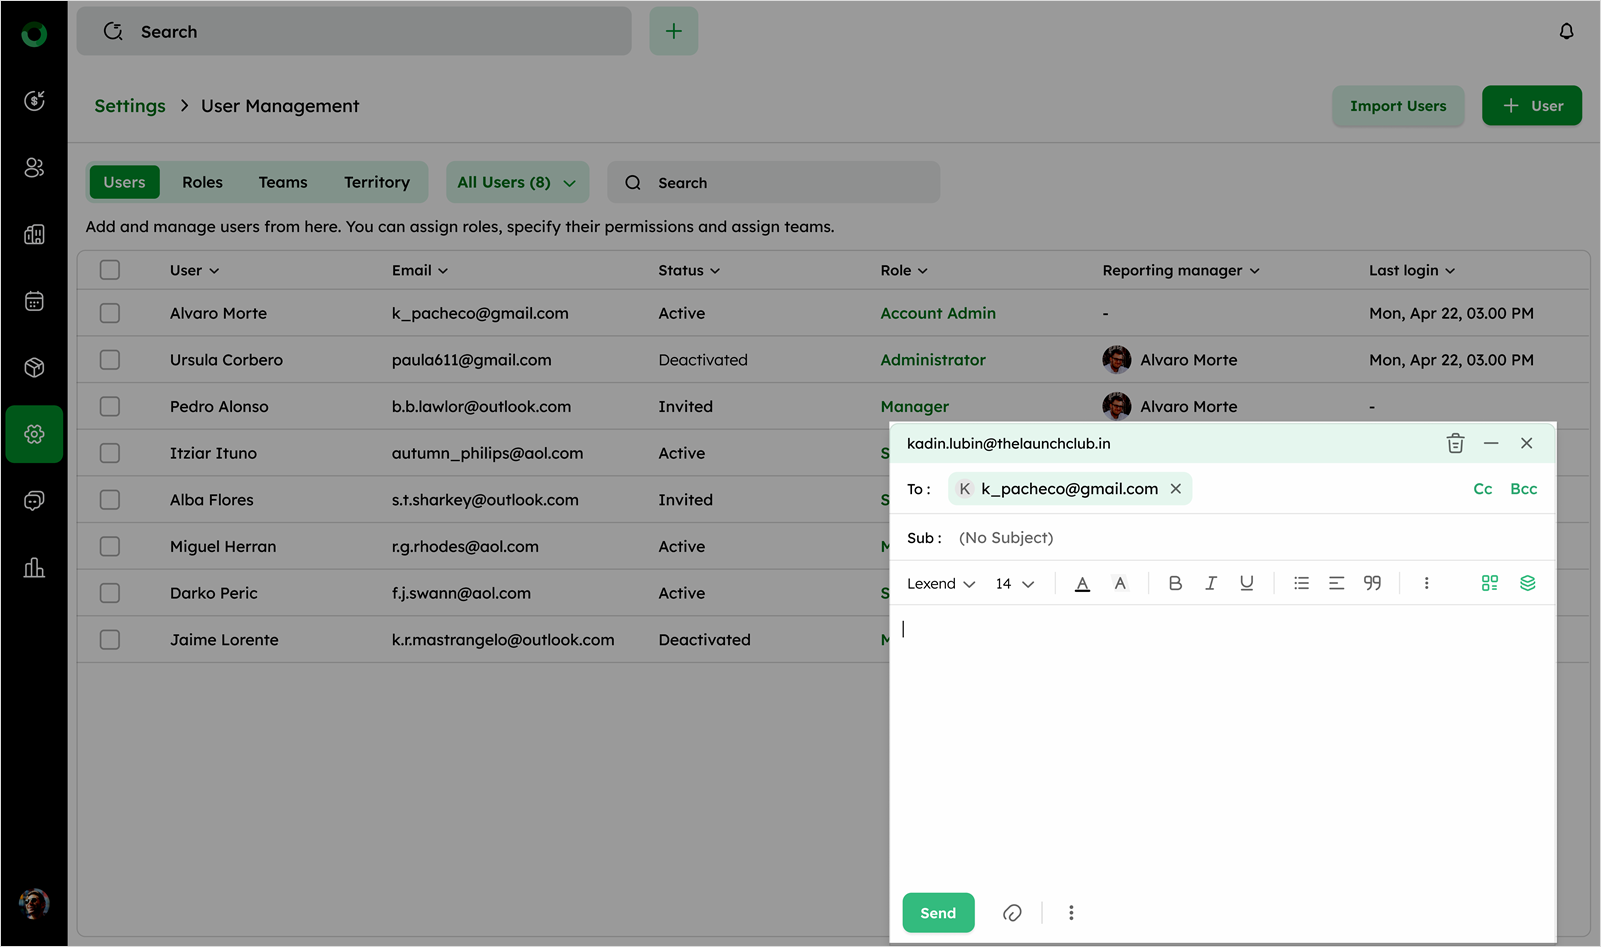Screen dimensions: 1601x947
Task: Apply italic formatting in email composer
Action: pos(1210,583)
